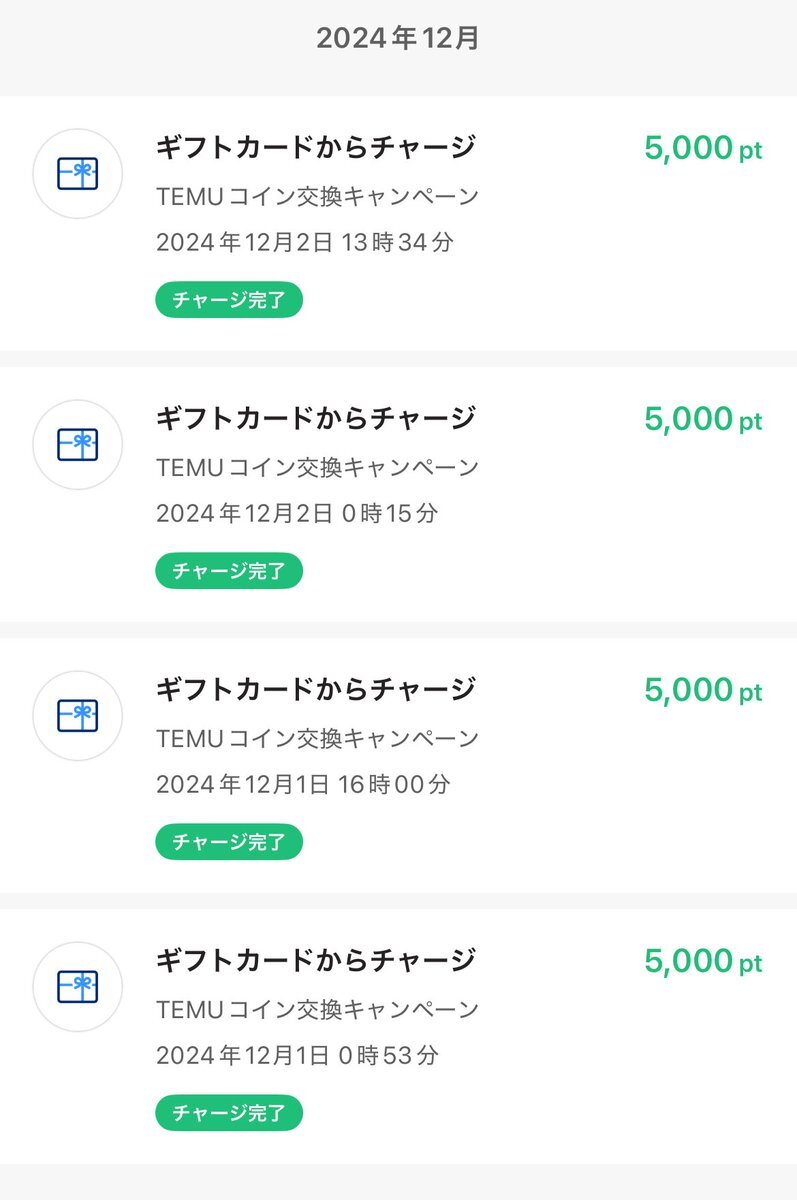Tap 5,000 pt amount on 13時34分 entry

[703, 148]
